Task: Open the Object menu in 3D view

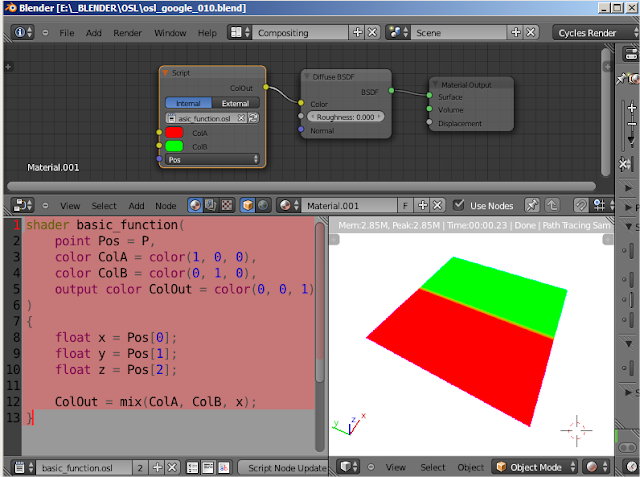Action: click(470, 467)
